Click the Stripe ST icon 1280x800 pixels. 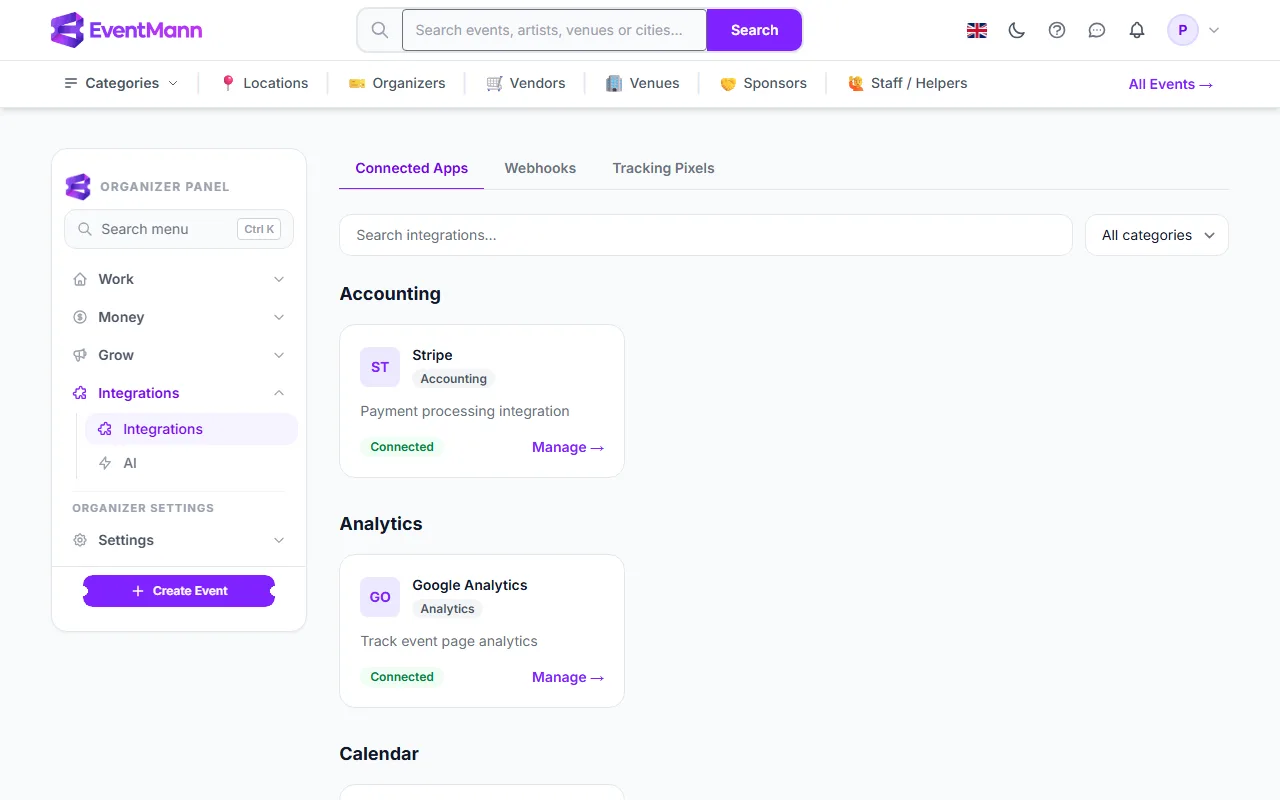coord(380,367)
